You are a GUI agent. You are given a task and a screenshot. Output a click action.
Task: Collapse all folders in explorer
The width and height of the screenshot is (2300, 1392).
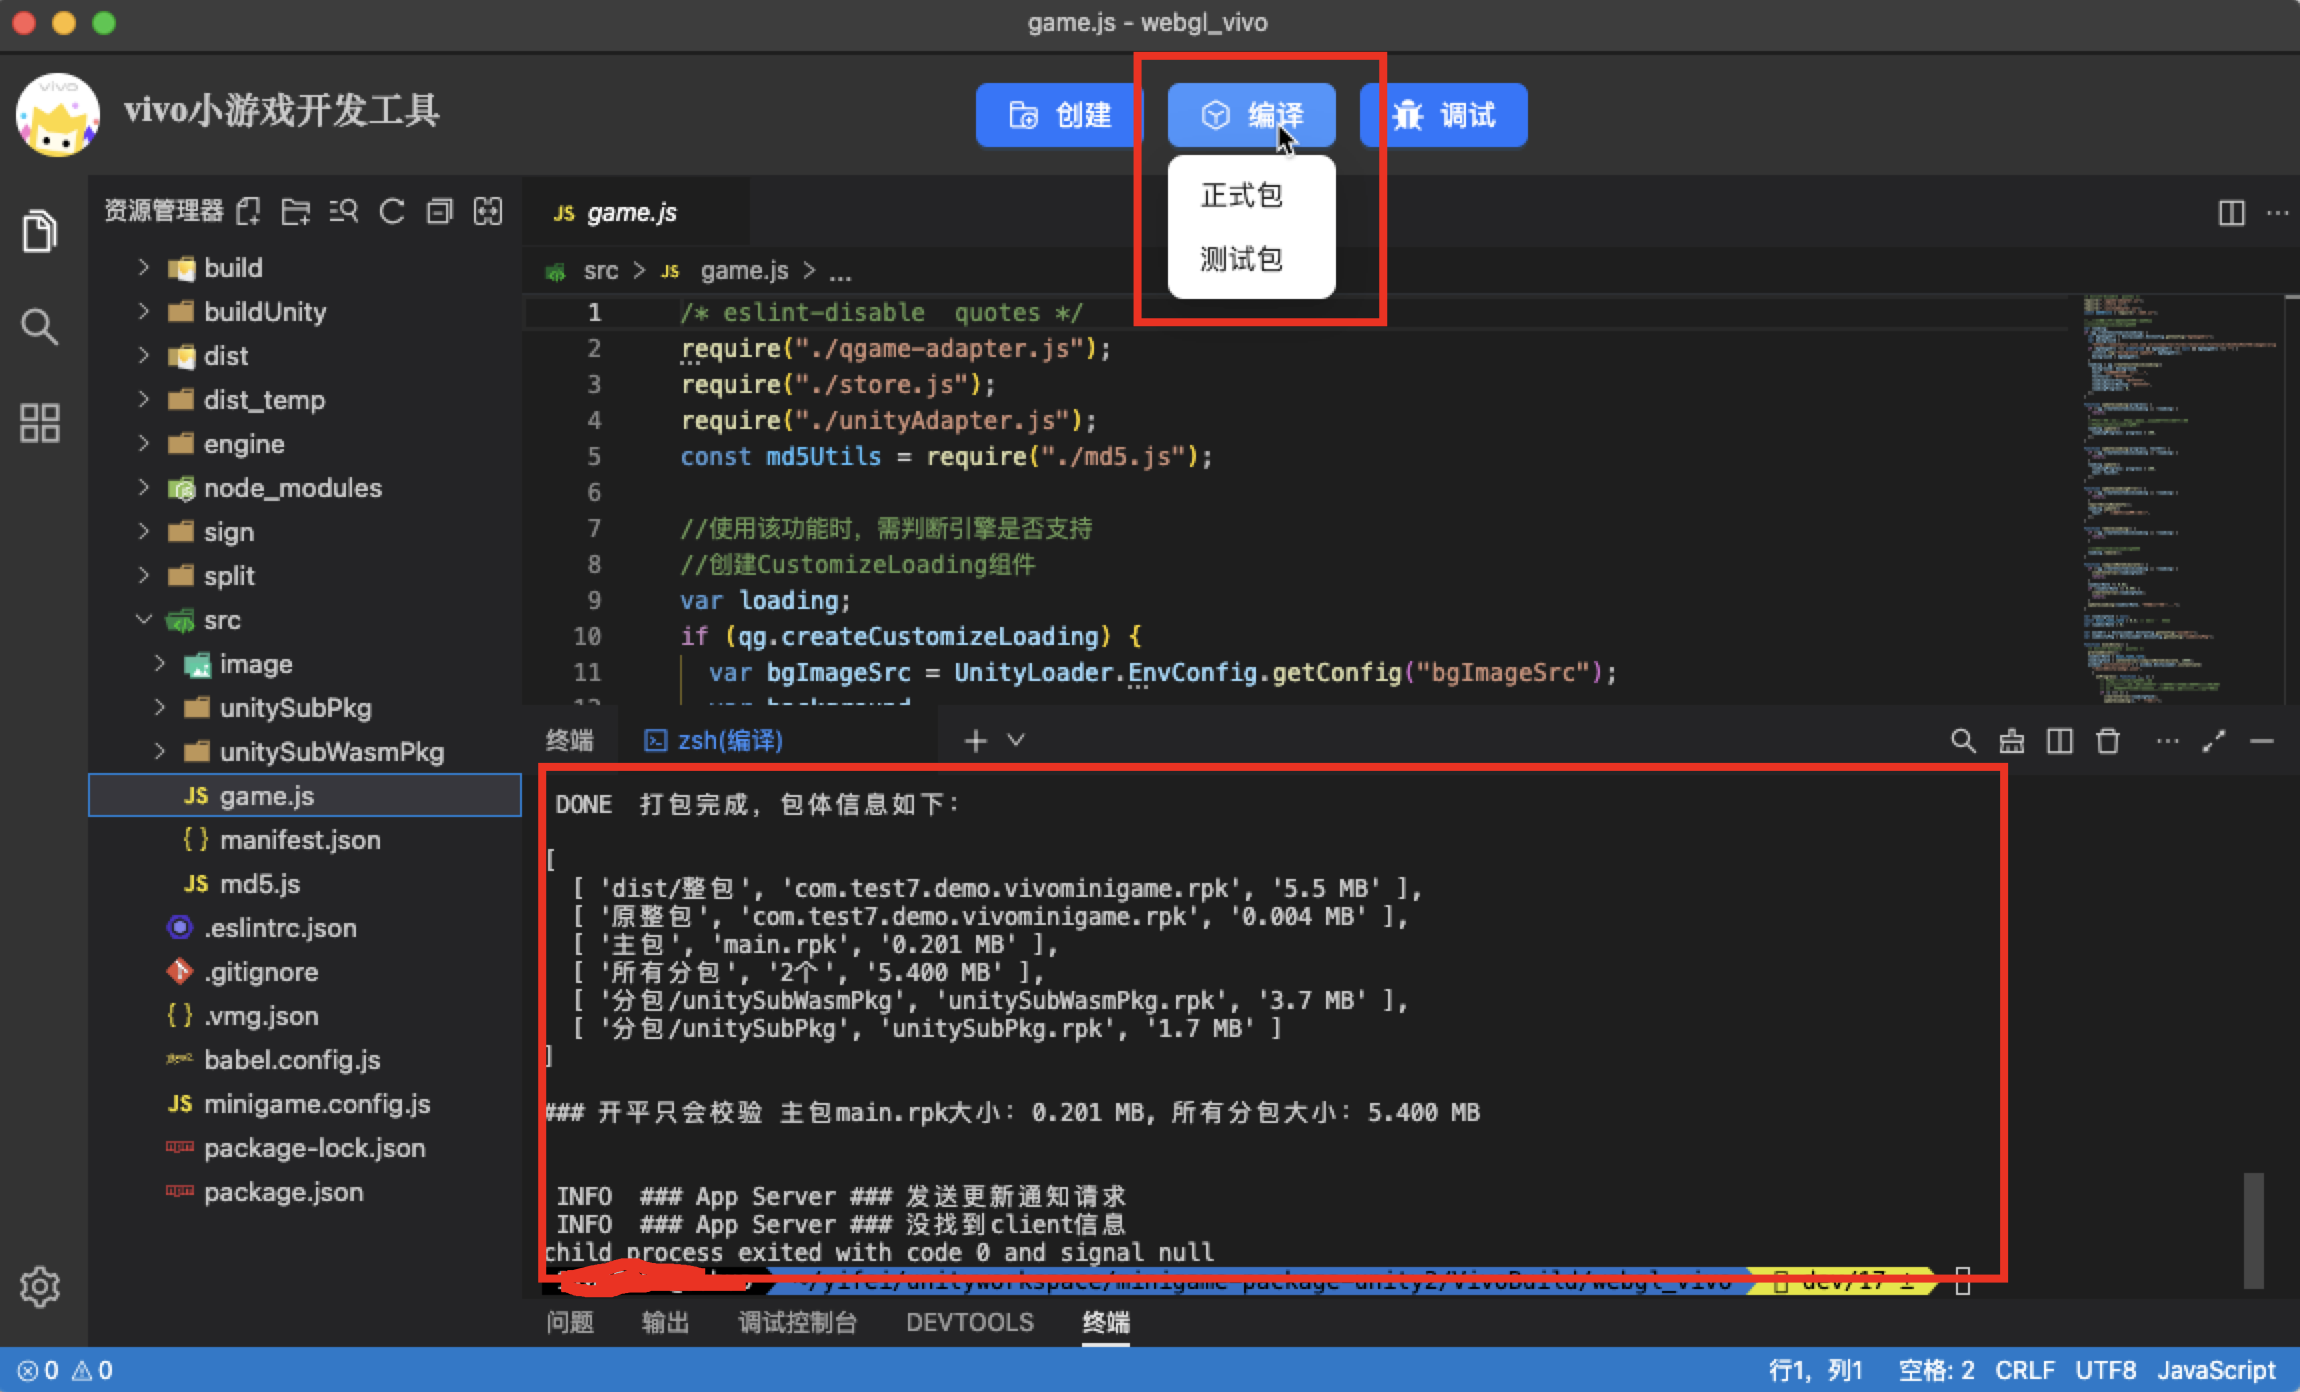(x=440, y=211)
